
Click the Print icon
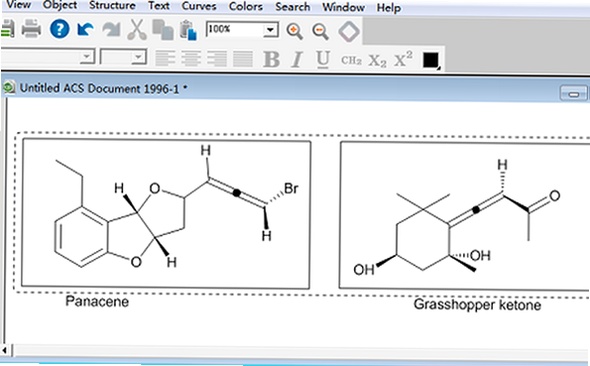click(31, 29)
